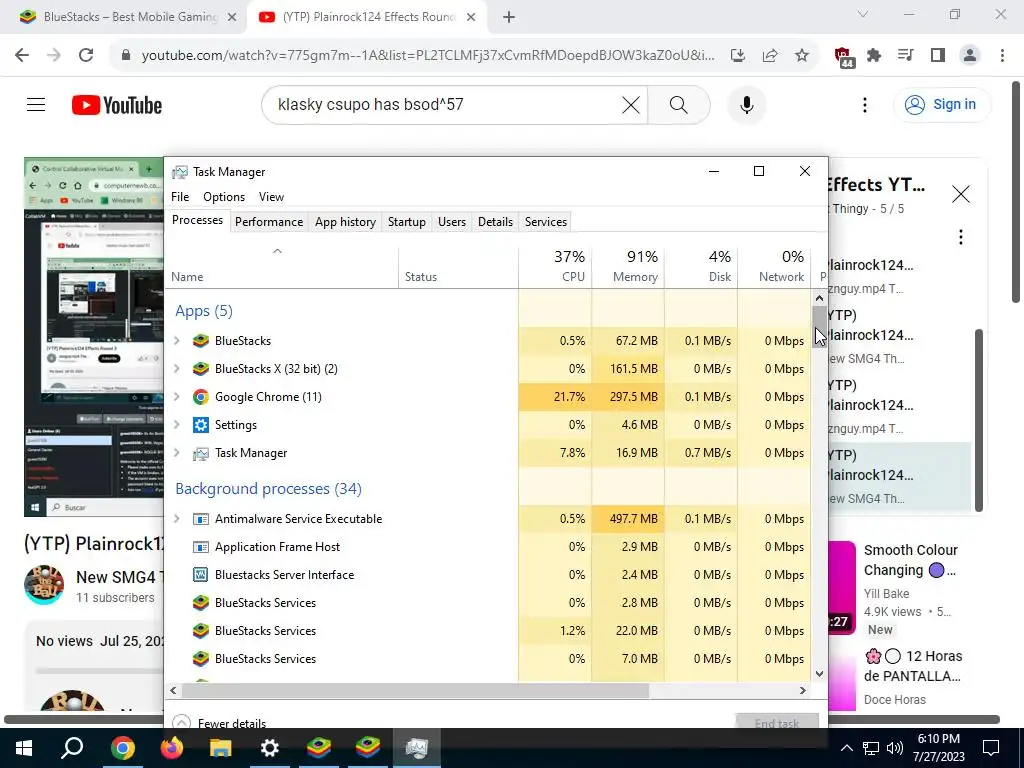
Task: Select the Application Frame Host process
Action: pos(487,547)
